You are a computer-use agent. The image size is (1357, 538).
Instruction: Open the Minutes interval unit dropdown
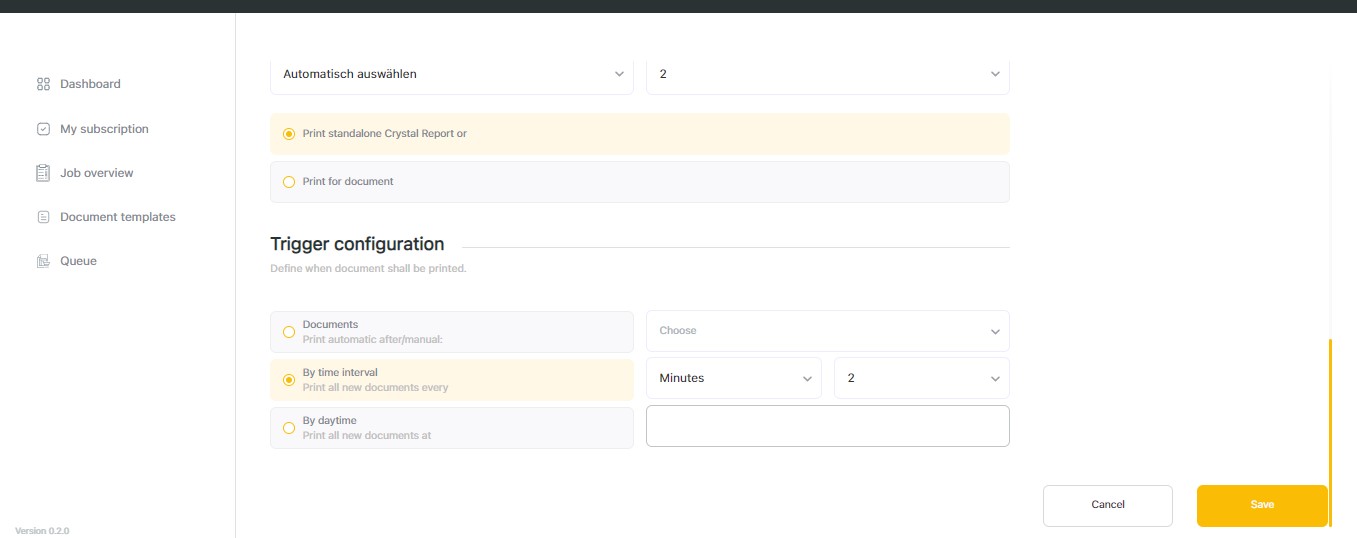click(733, 378)
